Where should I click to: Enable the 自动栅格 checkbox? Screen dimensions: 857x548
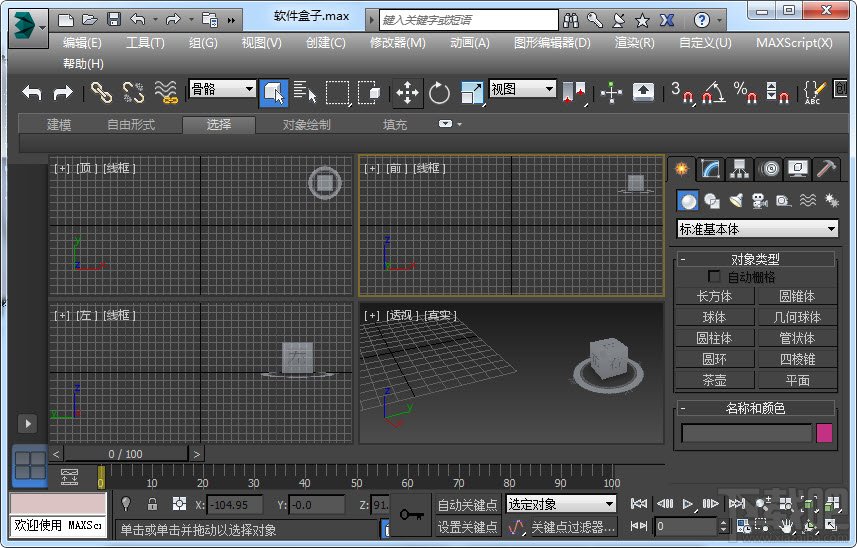coord(714,277)
